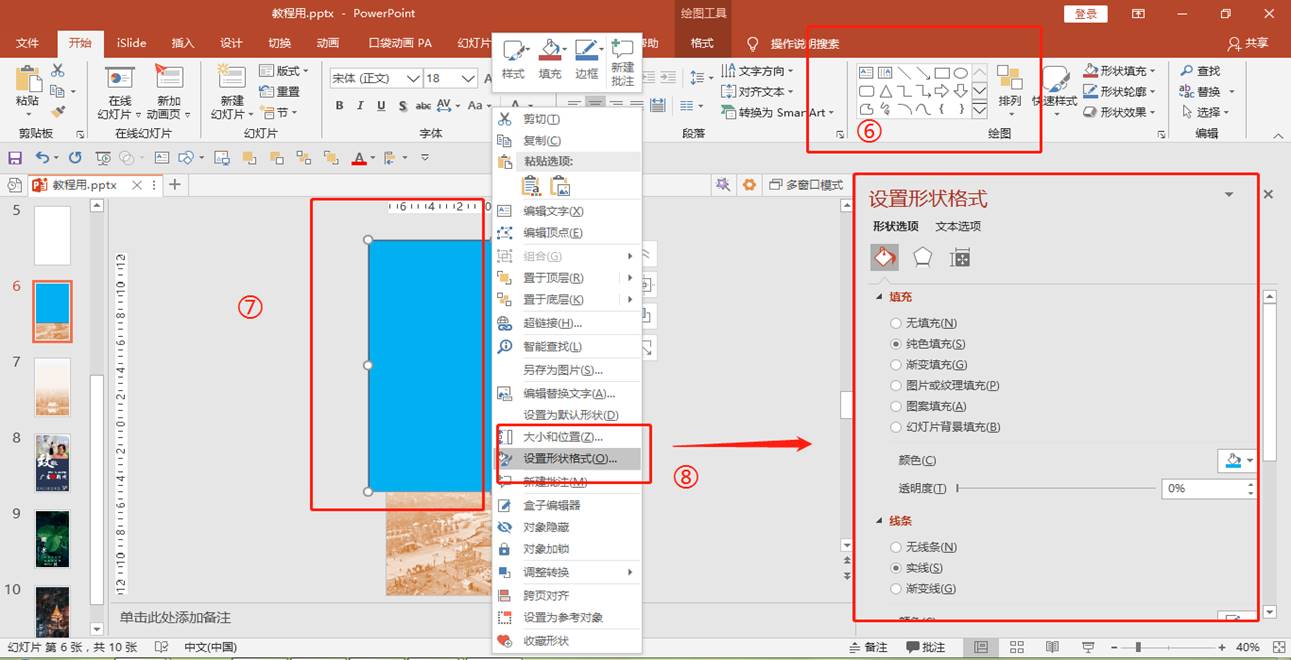Screen dimensions: 1291x660
Task: Click the 登录 login button
Action: (x=1086, y=14)
